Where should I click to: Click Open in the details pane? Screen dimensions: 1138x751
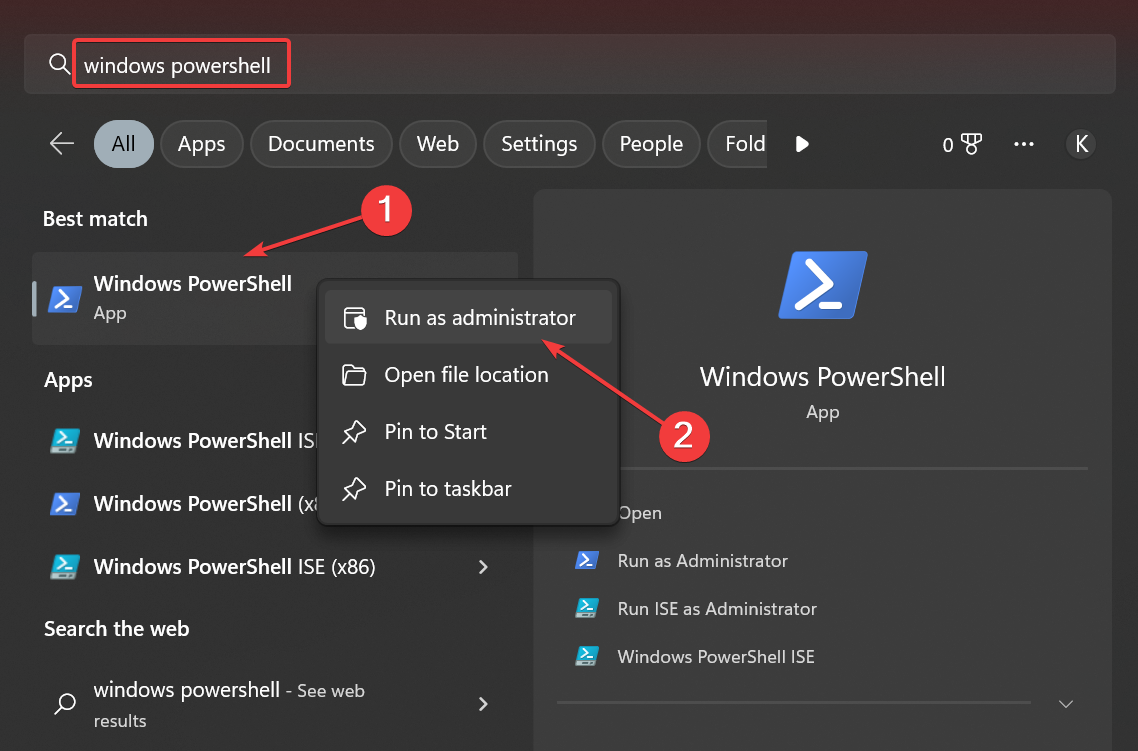639,513
